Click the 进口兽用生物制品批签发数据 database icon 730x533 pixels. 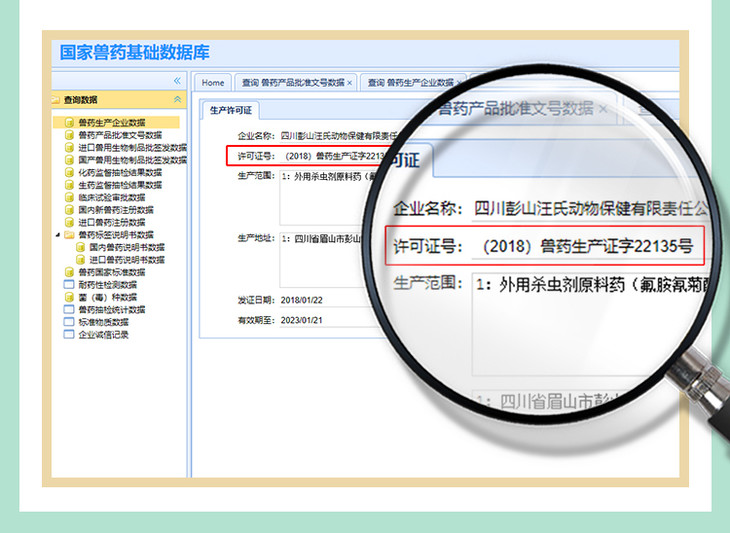[x=70, y=147]
